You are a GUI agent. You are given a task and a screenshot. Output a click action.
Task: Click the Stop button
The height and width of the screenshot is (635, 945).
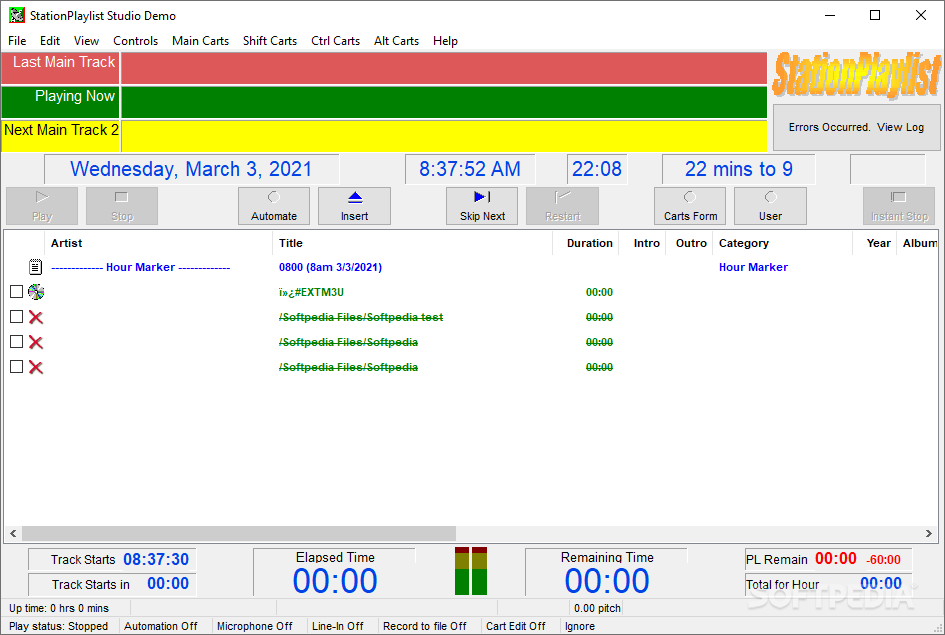coord(122,206)
